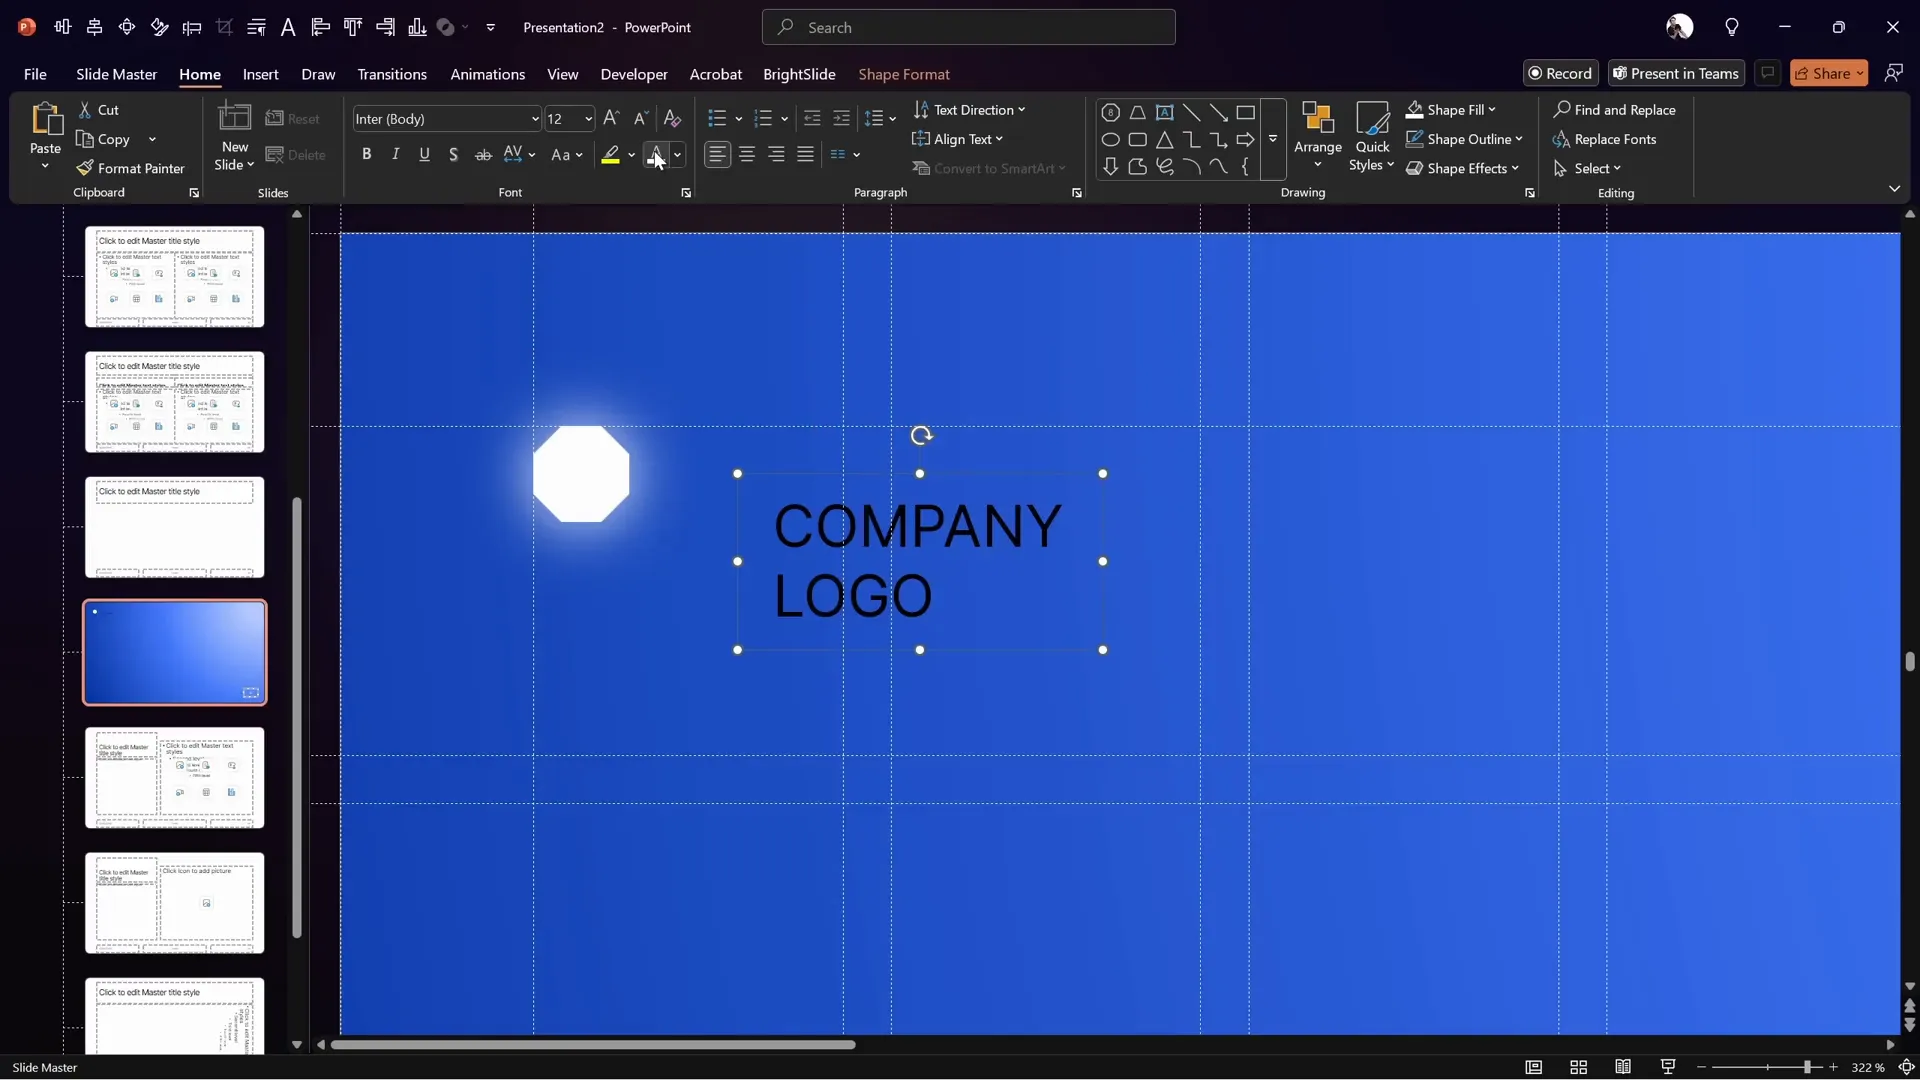Toggle Italic formatting
1920x1080 pixels.
(x=395, y=155)
